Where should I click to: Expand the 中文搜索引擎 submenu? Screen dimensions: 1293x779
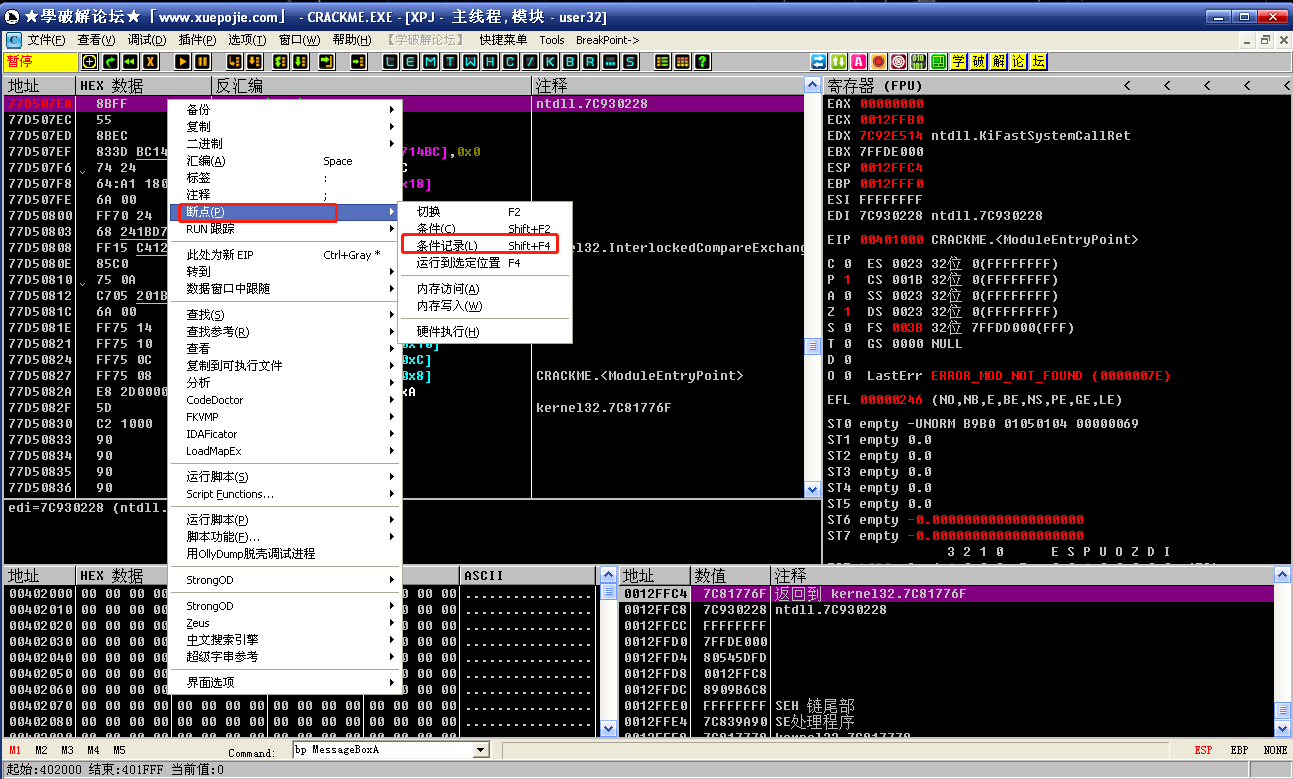(284, 640)
